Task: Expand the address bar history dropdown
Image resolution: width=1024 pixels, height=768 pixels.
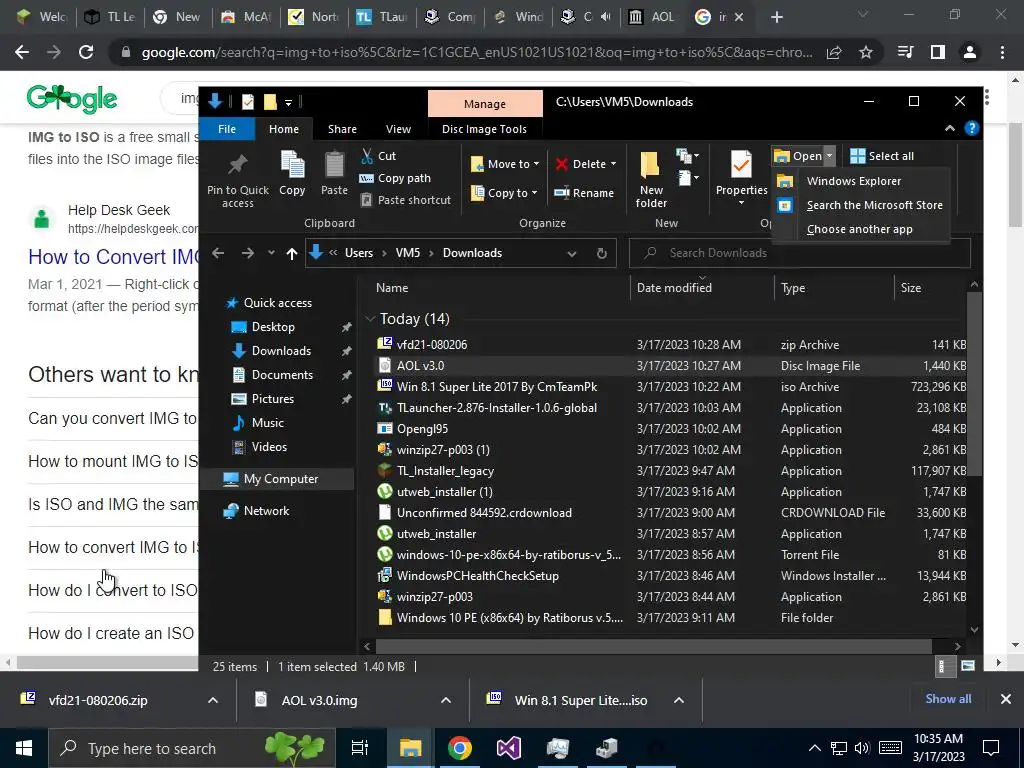Action: coord(571,253)
